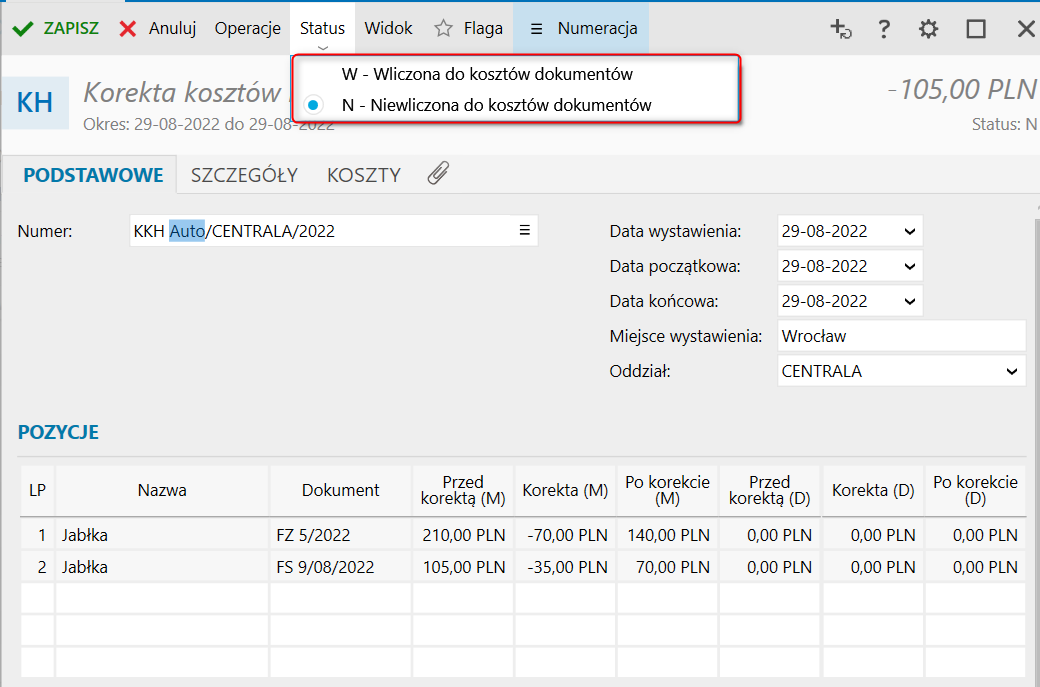
Task: Open the Operacje menu
Action: click(247, 29)
